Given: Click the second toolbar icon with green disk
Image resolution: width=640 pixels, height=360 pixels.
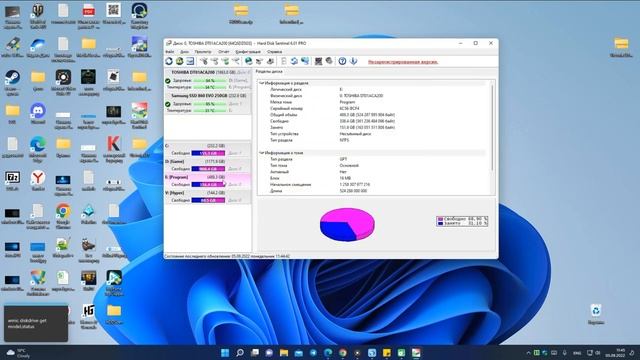Looking at the screenshot, I should [180, 61].
